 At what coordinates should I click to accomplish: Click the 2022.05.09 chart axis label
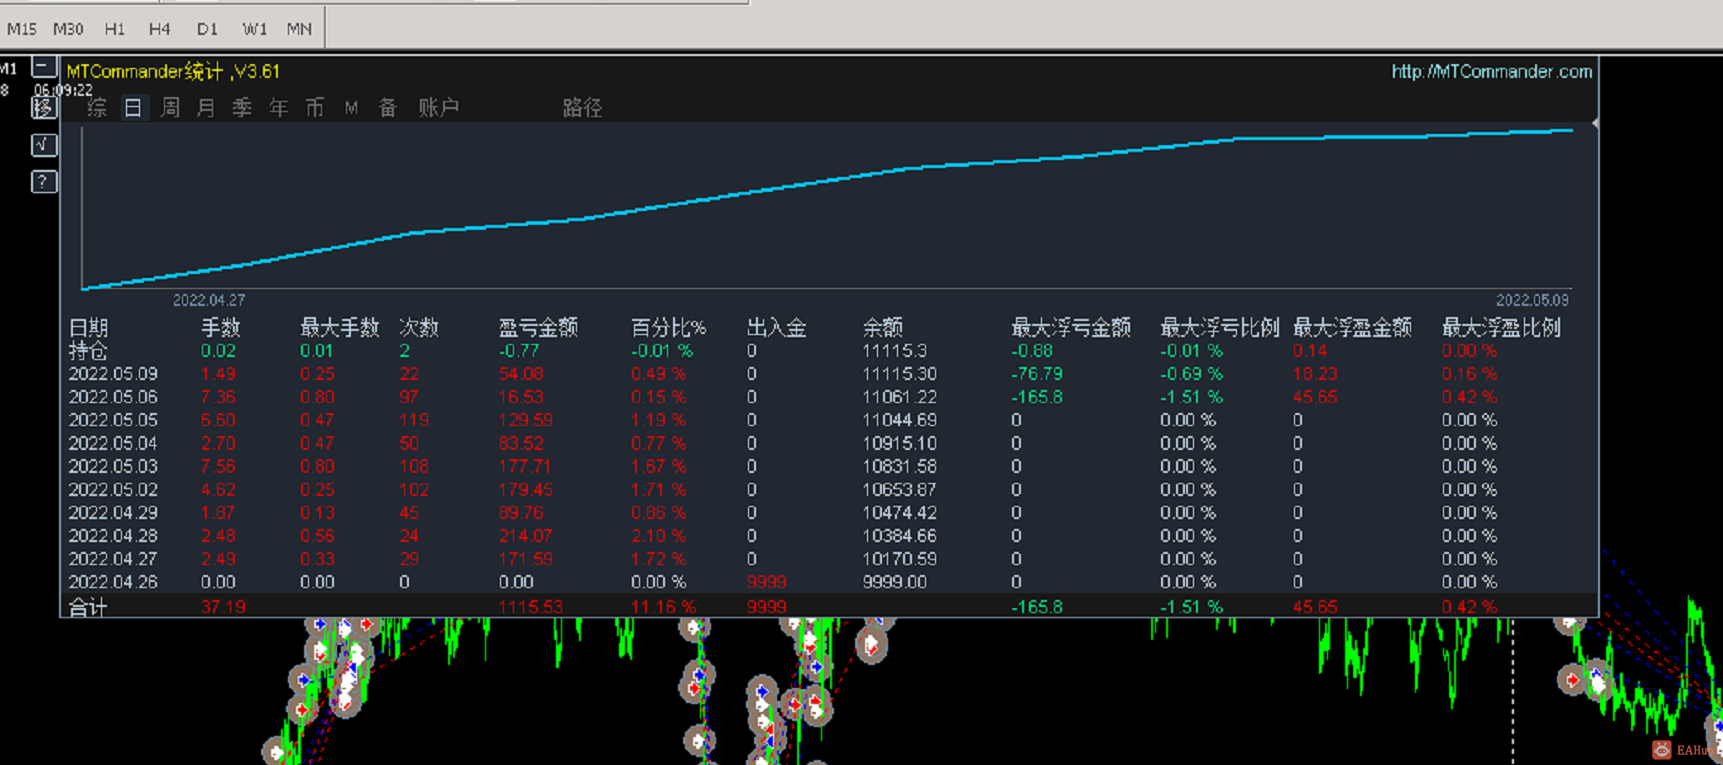point(1532,300)
